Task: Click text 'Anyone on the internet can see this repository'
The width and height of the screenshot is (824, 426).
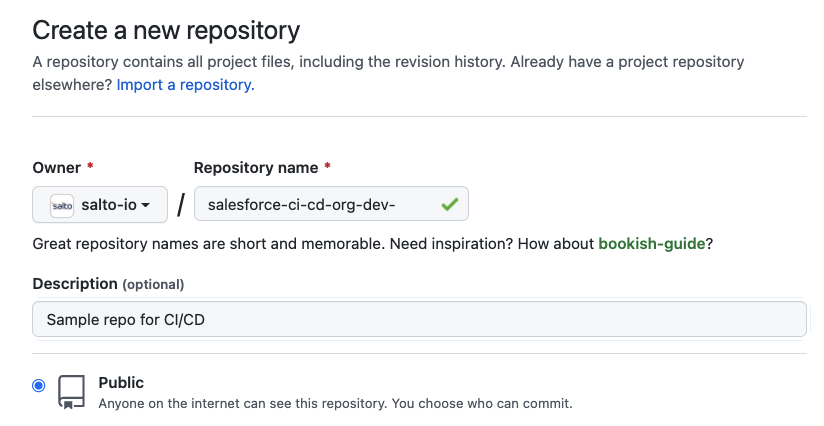Action: (x=242, y=403)
